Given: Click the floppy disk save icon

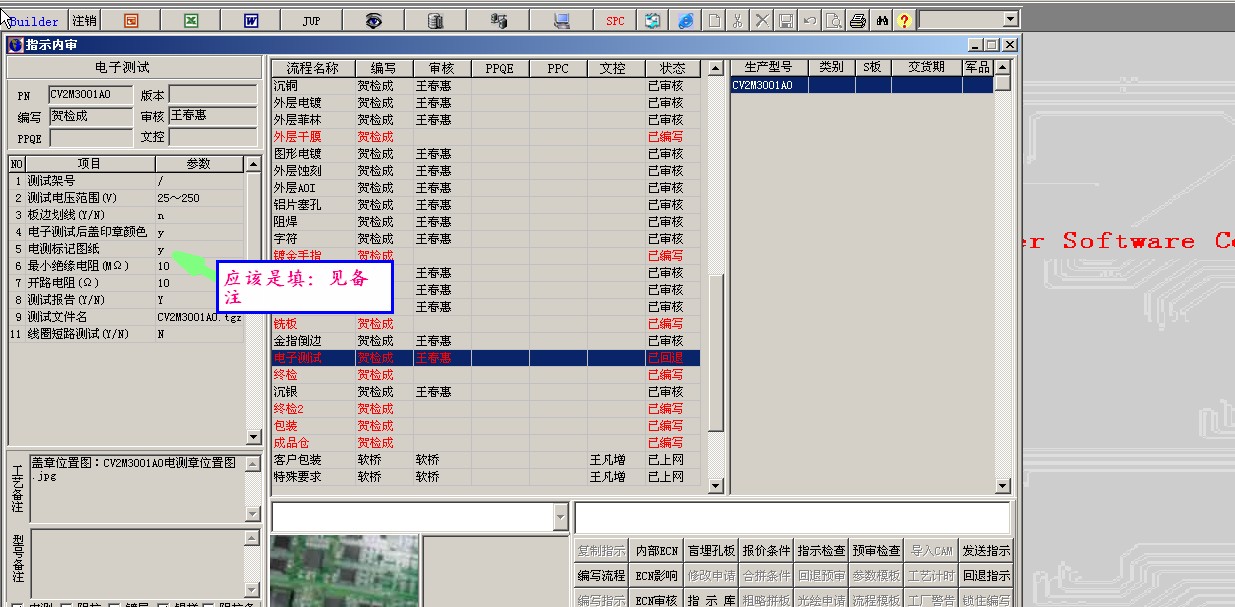Looking at the screenshot, I should pos(786,20).
